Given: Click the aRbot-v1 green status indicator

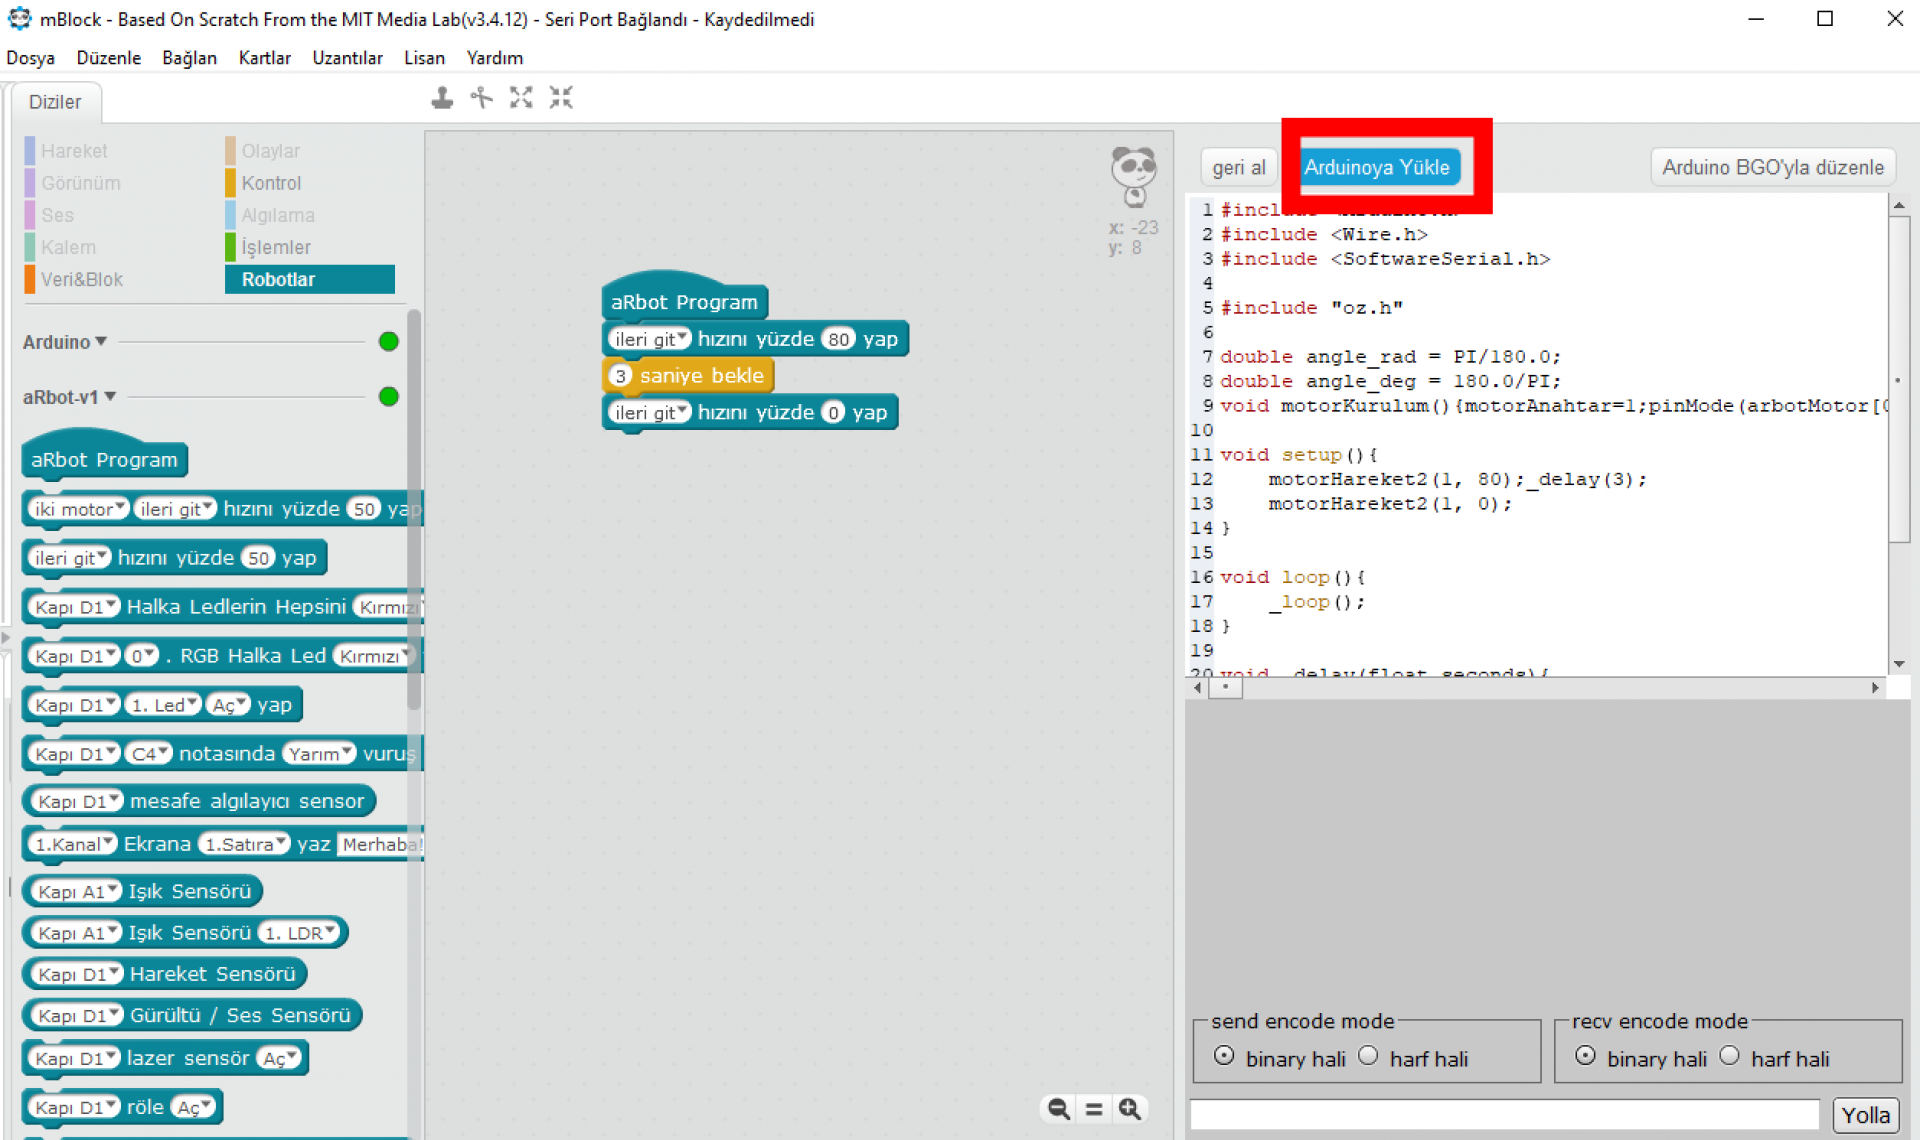Looking at the screenshot, I should point(389,396).
